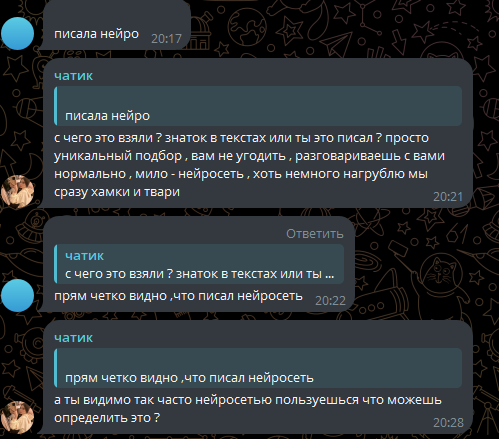Open sender name 'чатик' in 20:28 message
Viewport: 499px width, 439px height.
73,338
